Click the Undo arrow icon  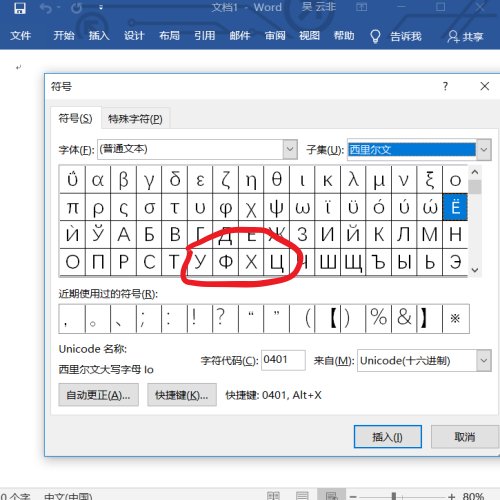tap(46, 8)
